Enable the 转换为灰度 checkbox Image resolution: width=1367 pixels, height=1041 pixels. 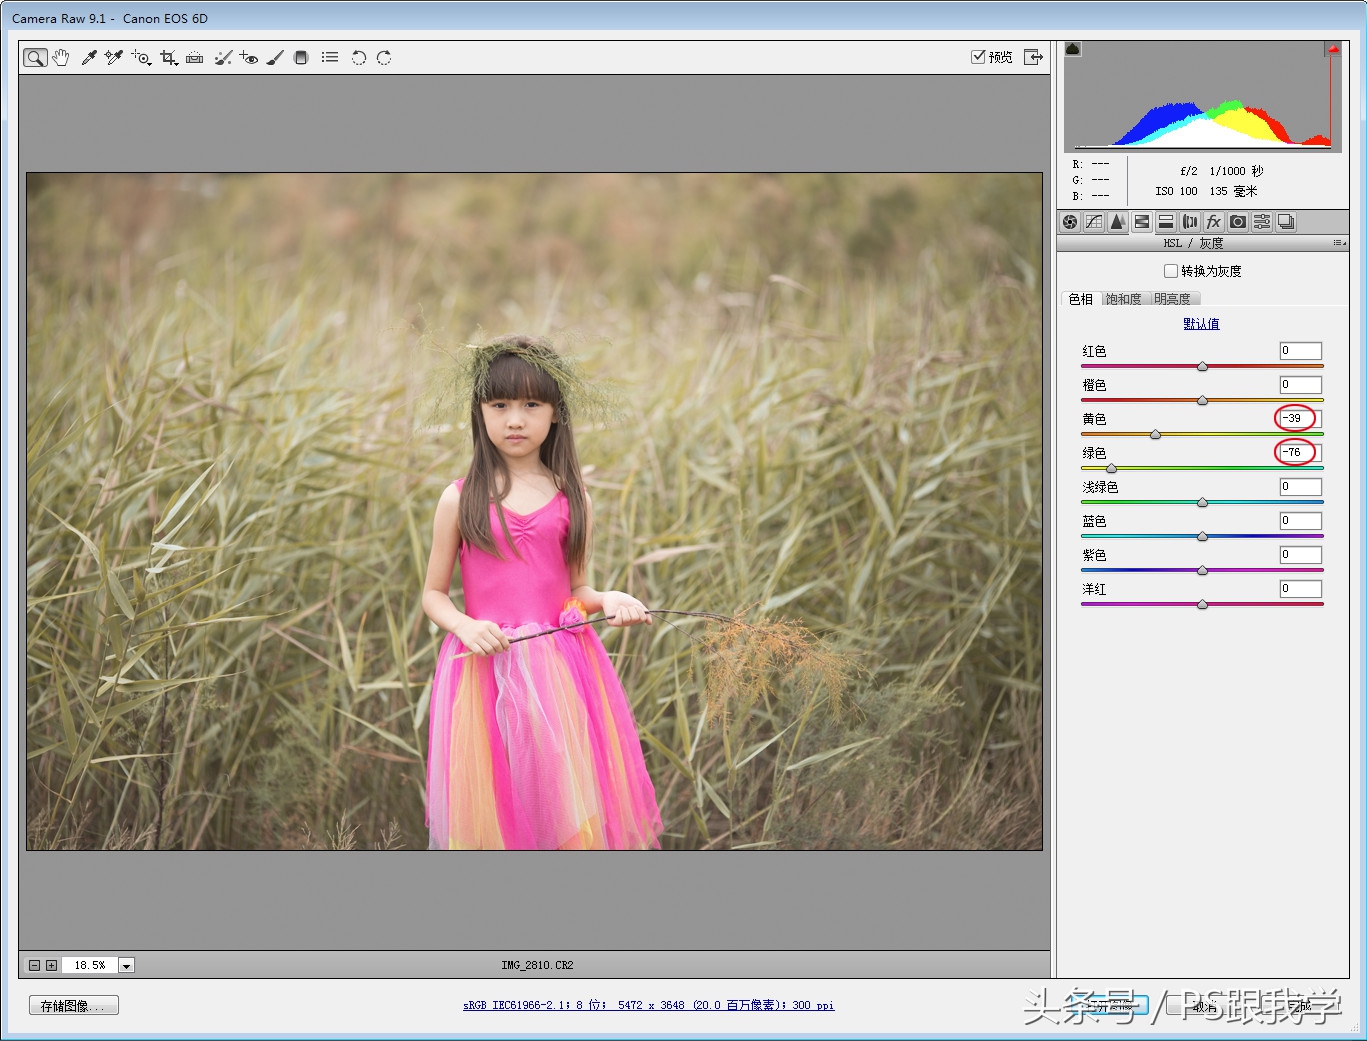(1171, 271)
